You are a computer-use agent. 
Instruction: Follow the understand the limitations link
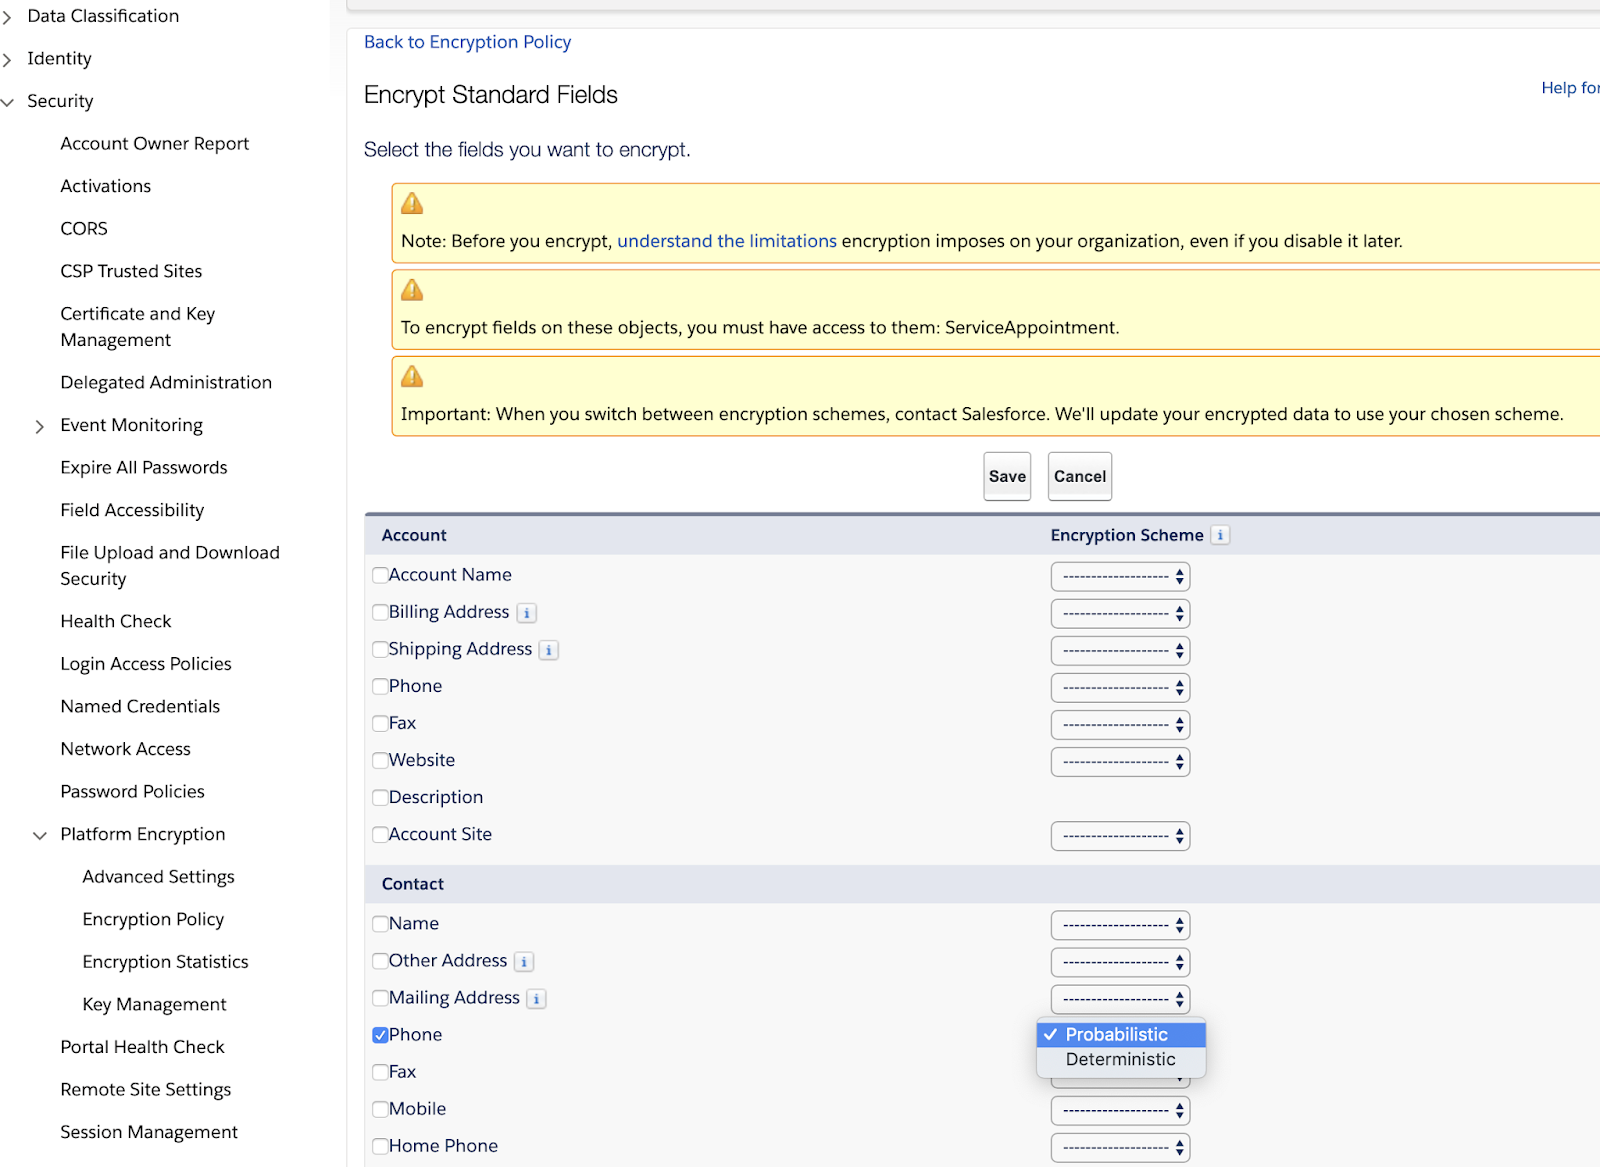coord(727,240)
